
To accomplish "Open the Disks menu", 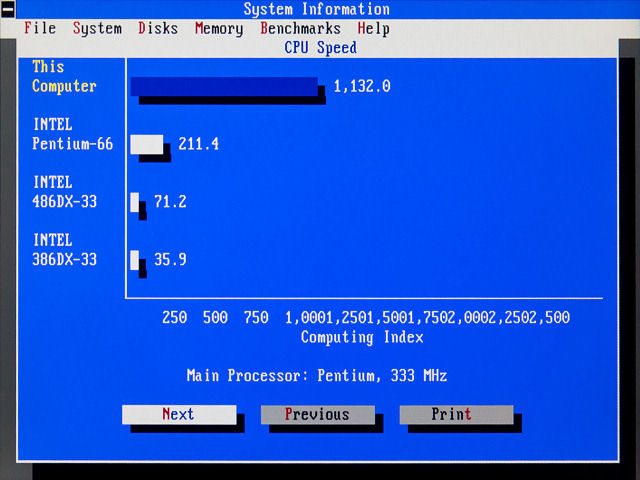I will tap(158, 28).
